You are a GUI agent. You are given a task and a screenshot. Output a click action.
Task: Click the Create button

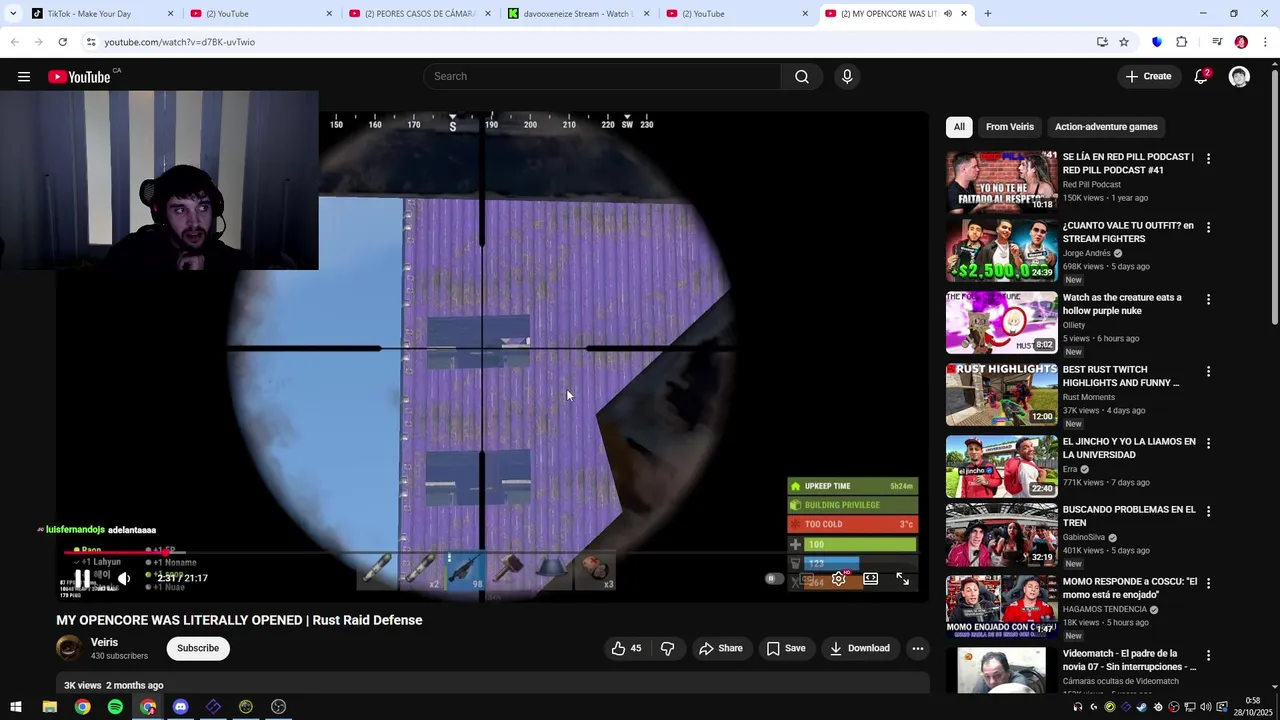click(1148, 77)
